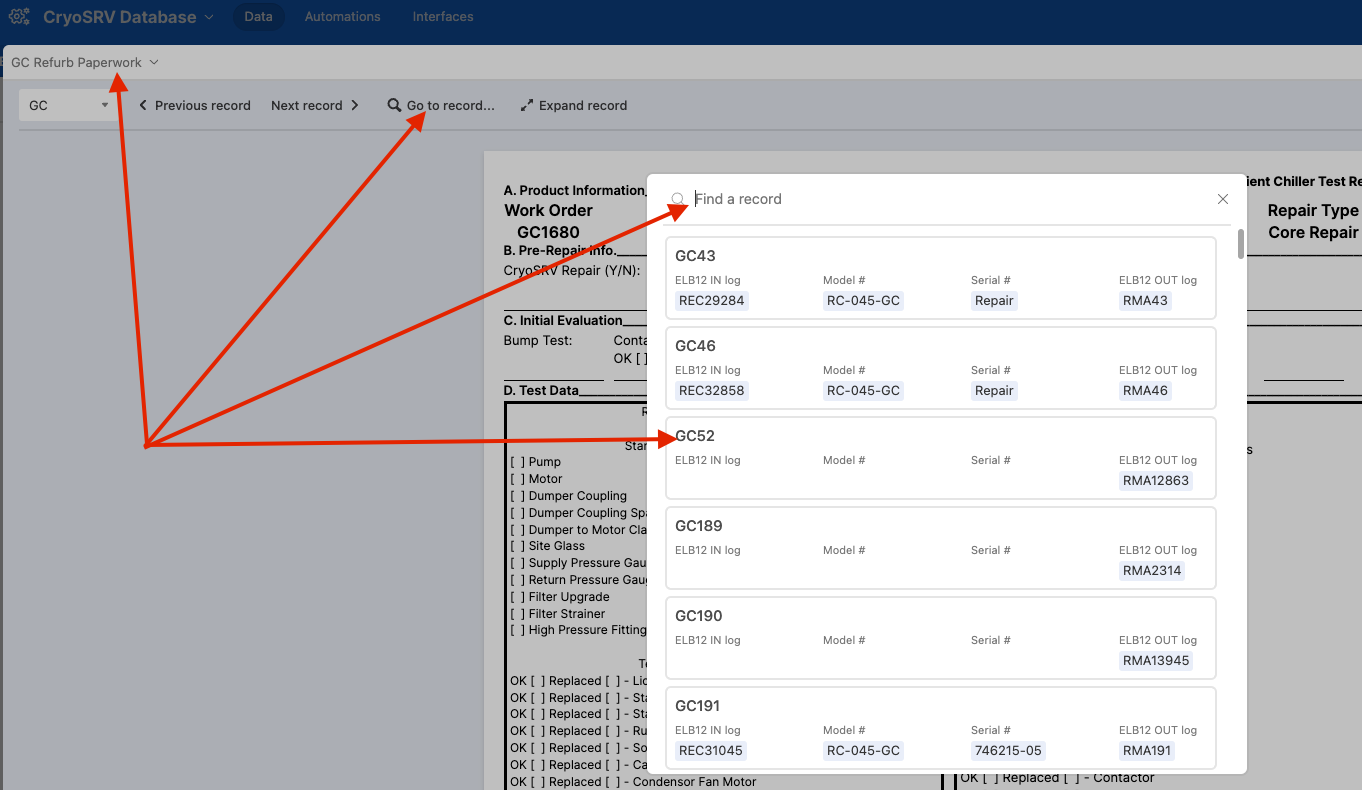Select the GC46 record card
Viewport: 1362px width, 790px height.
[940, 368]
